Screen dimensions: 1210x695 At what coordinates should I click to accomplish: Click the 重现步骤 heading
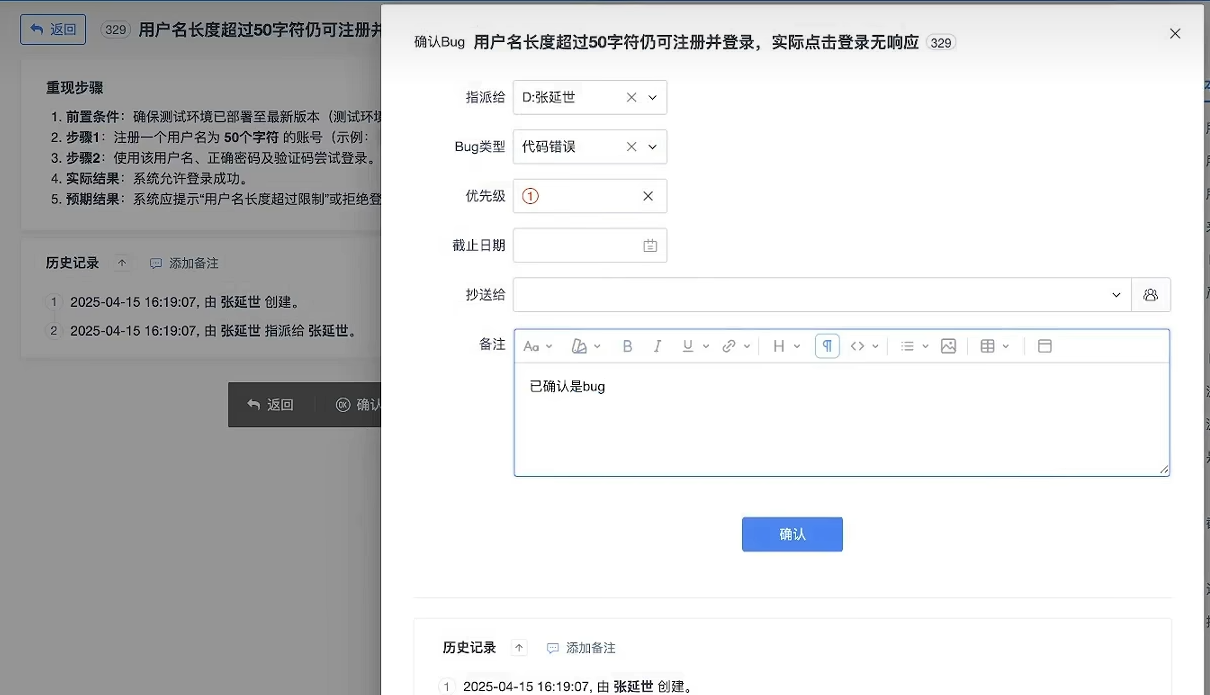pos(75,88)
